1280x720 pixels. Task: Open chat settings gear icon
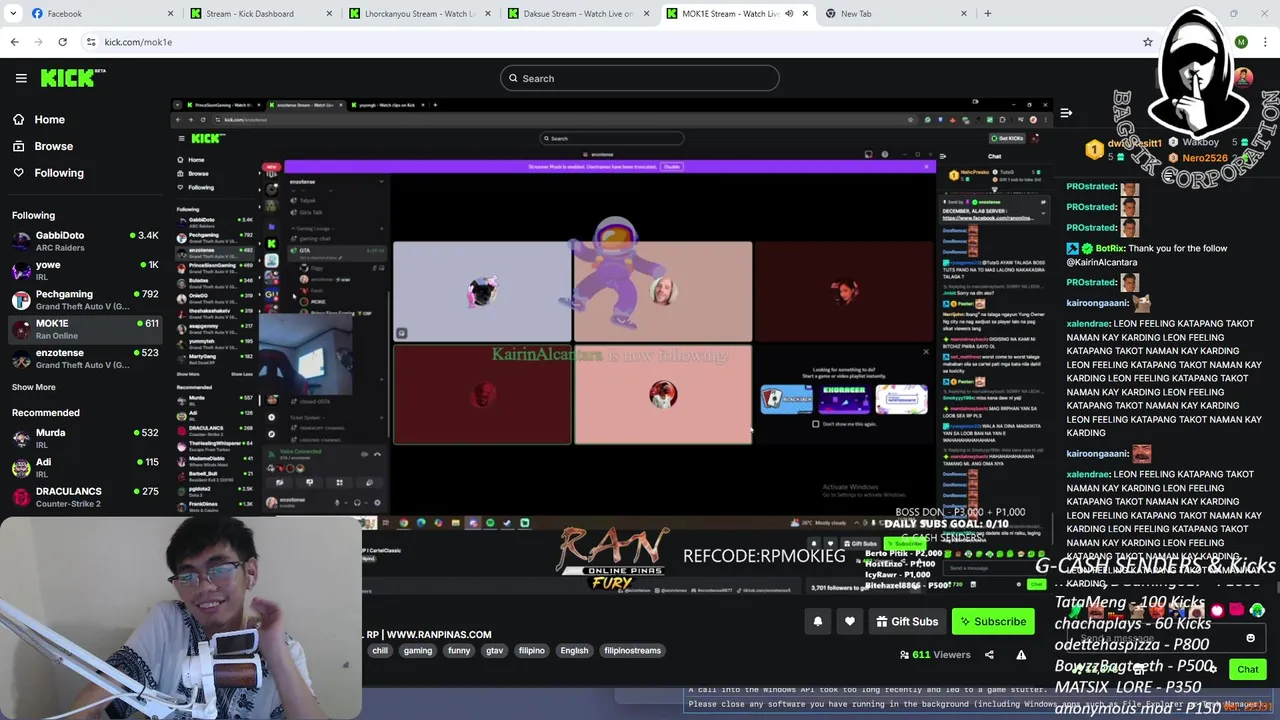[x=1214, y=669]
